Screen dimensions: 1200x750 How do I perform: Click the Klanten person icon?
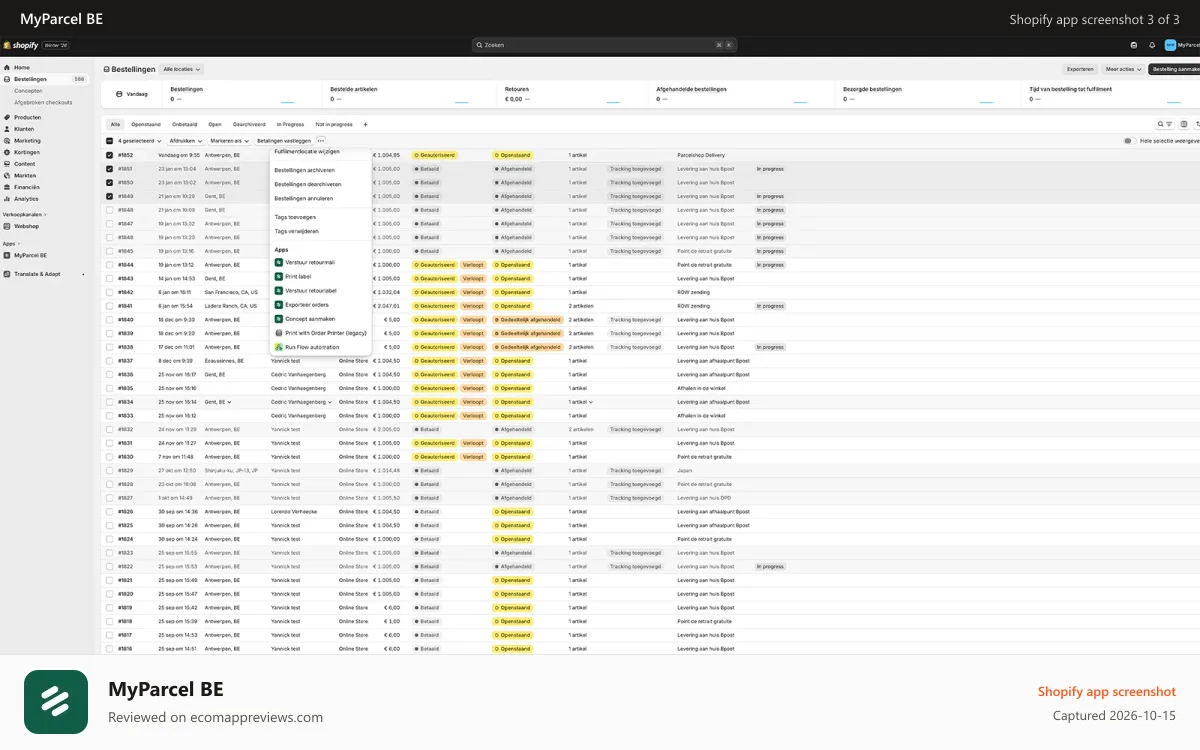(7, 129)
